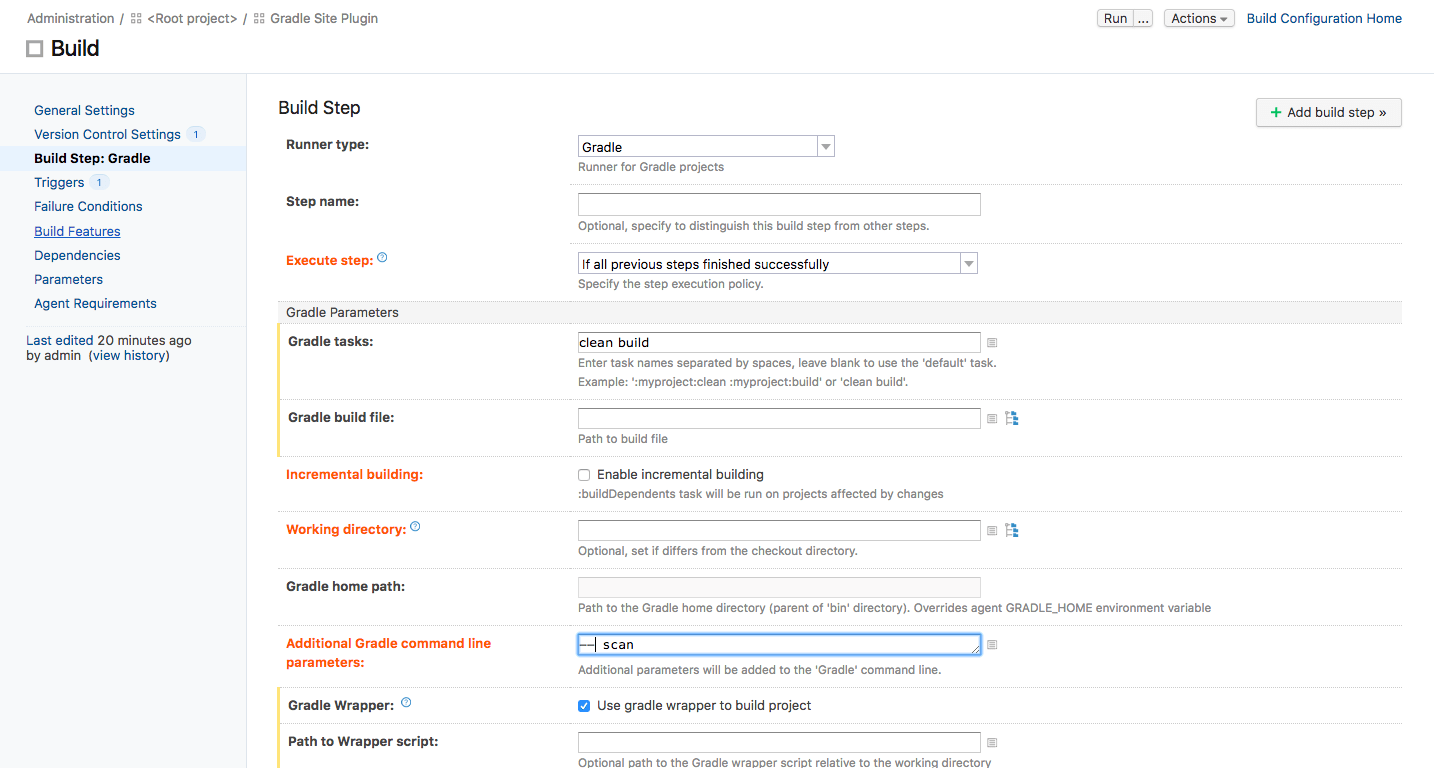1434x768 pixels.
Task: Enable incremental building checkbox
Action: (584, 475)
